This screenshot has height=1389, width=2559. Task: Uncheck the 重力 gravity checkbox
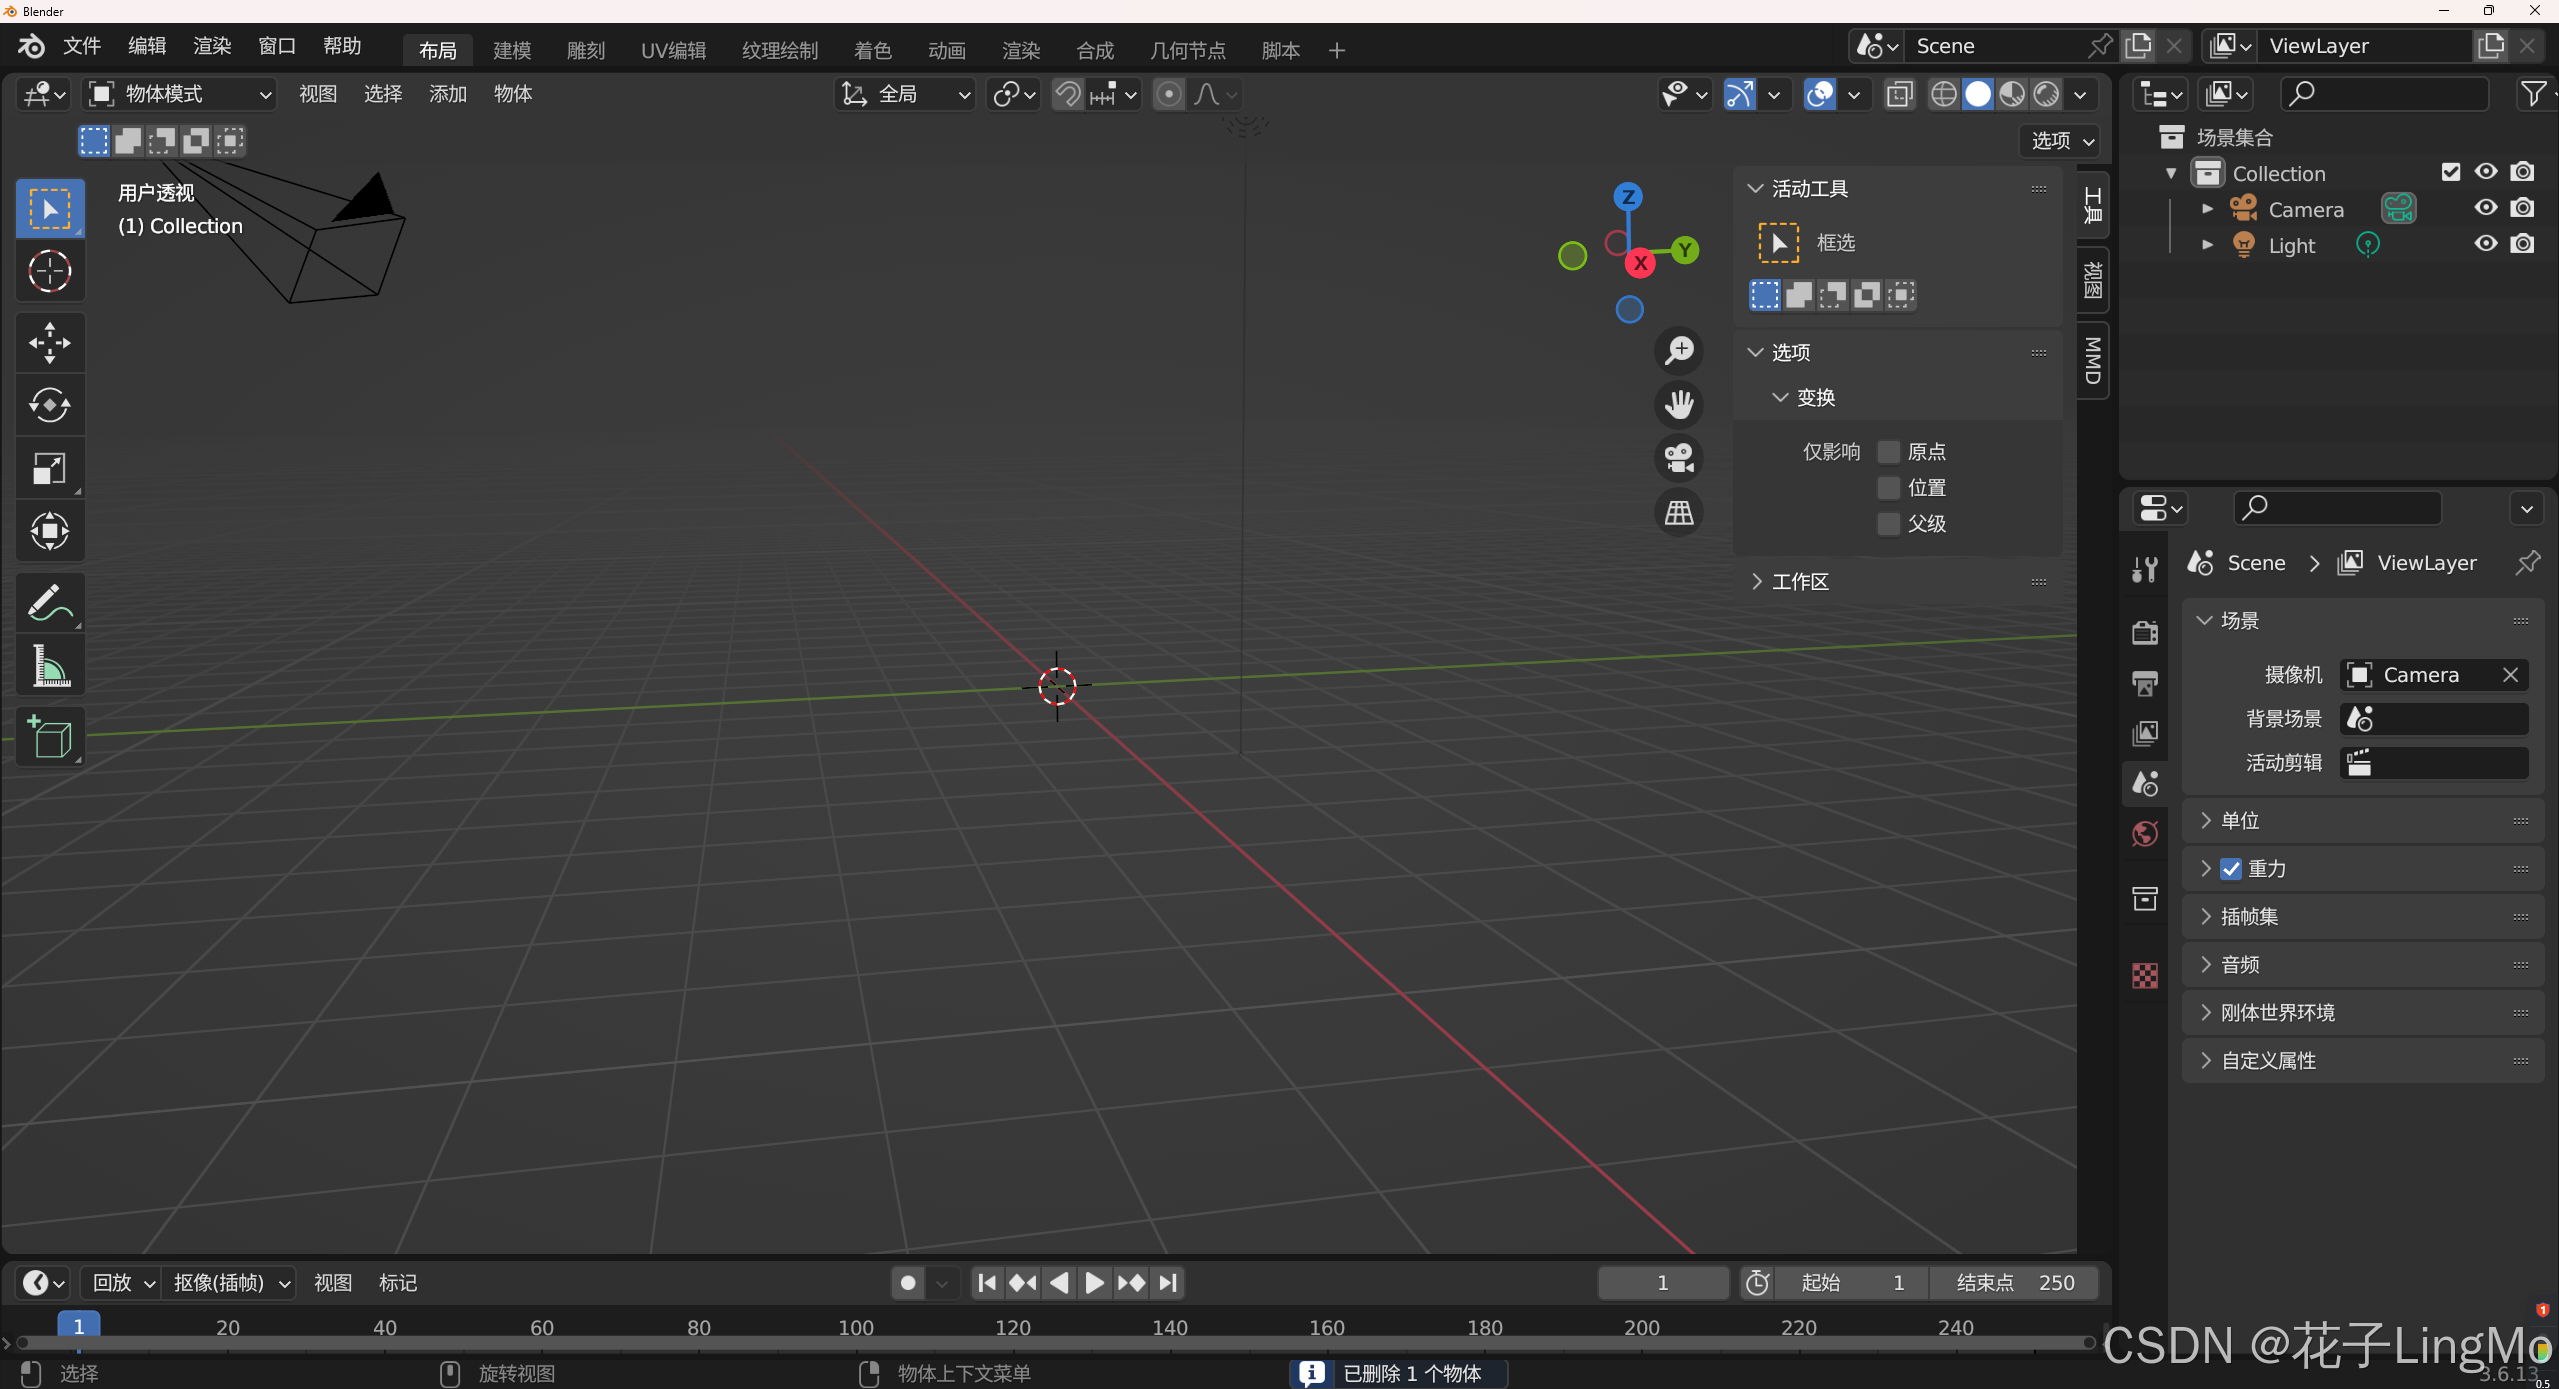2231,869
